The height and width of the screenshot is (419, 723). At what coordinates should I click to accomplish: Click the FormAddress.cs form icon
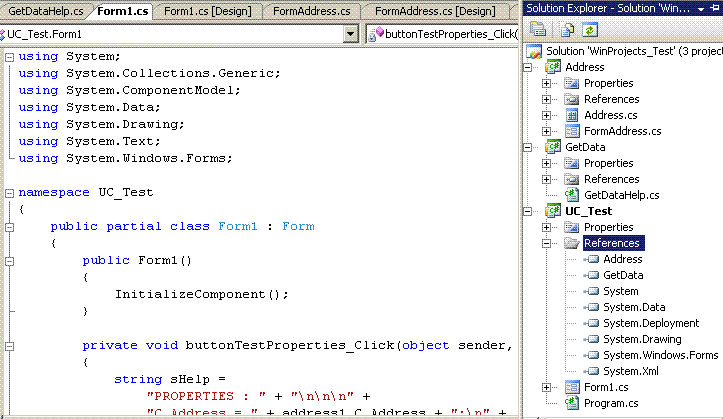(x=572, y=131)
